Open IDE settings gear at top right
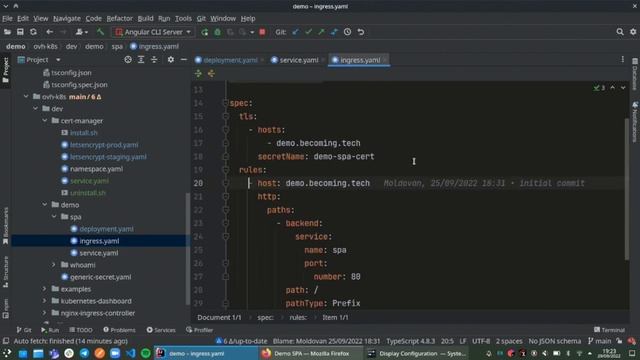Viewport: 640px width, 360px height. pos(633,32)
